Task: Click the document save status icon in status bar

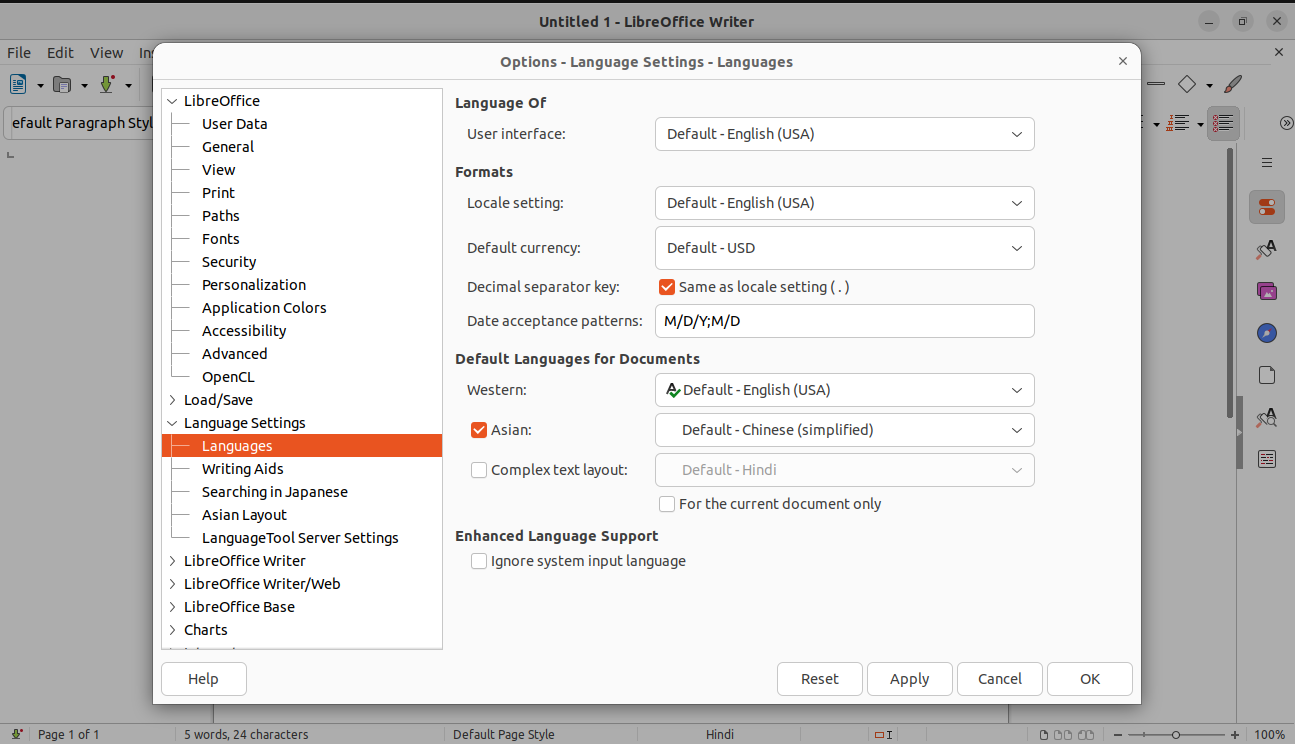Action: tap(18, 734)
